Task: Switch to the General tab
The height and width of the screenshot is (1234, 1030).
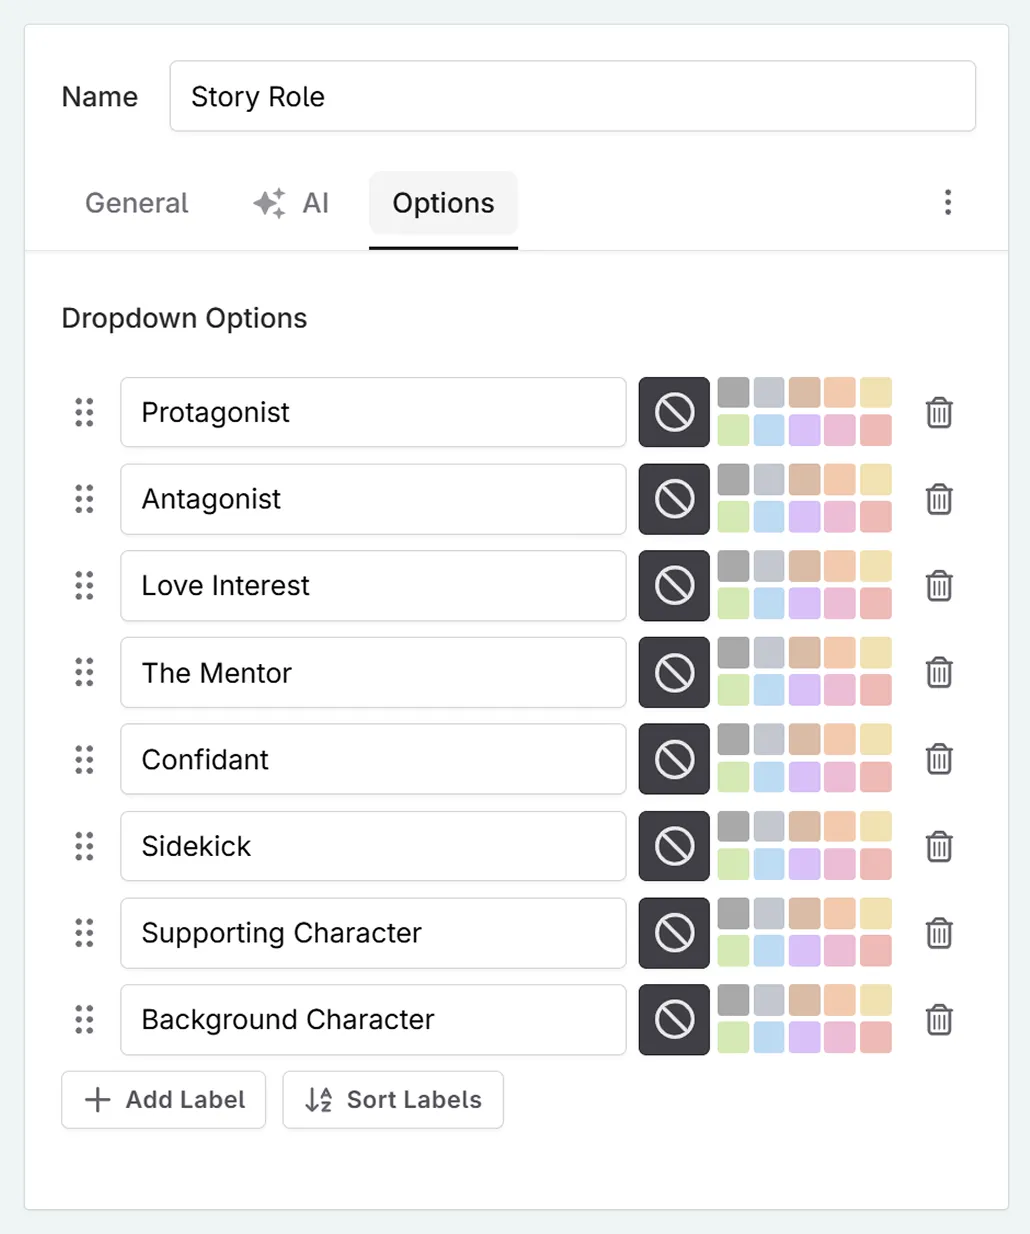Action: coord(136,203)
